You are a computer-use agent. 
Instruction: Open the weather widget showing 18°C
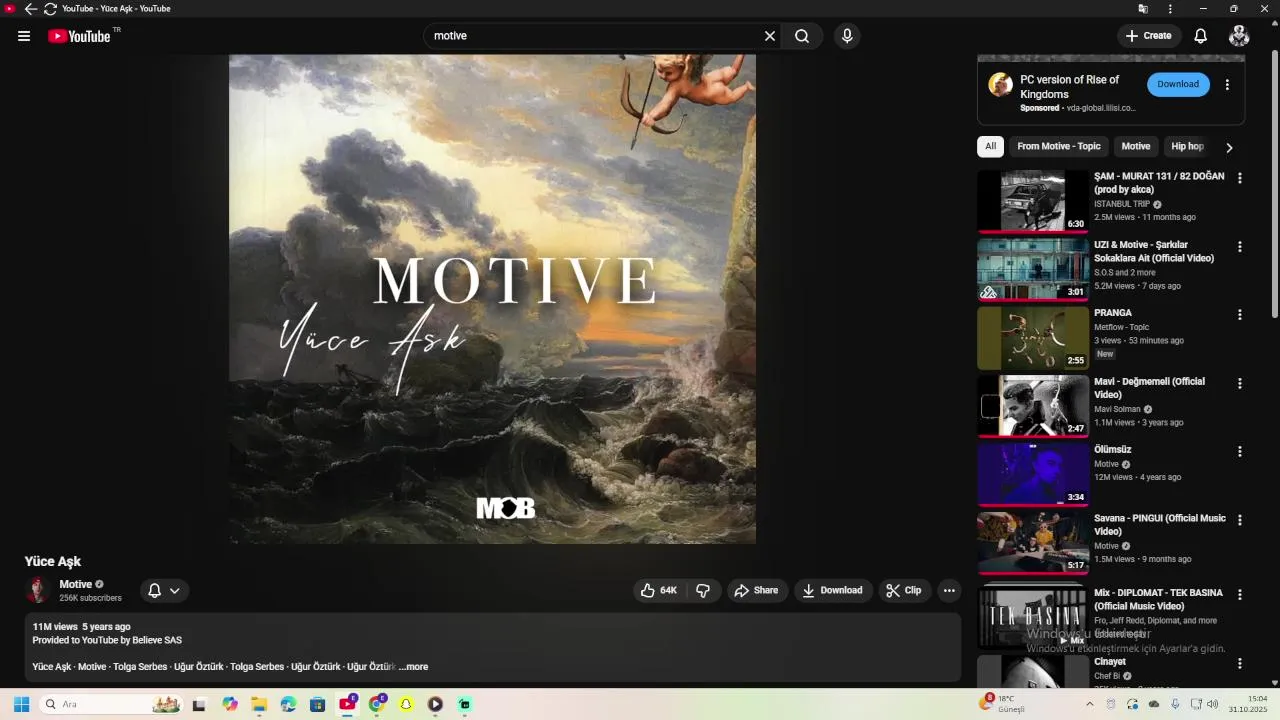pos(1005,704)
